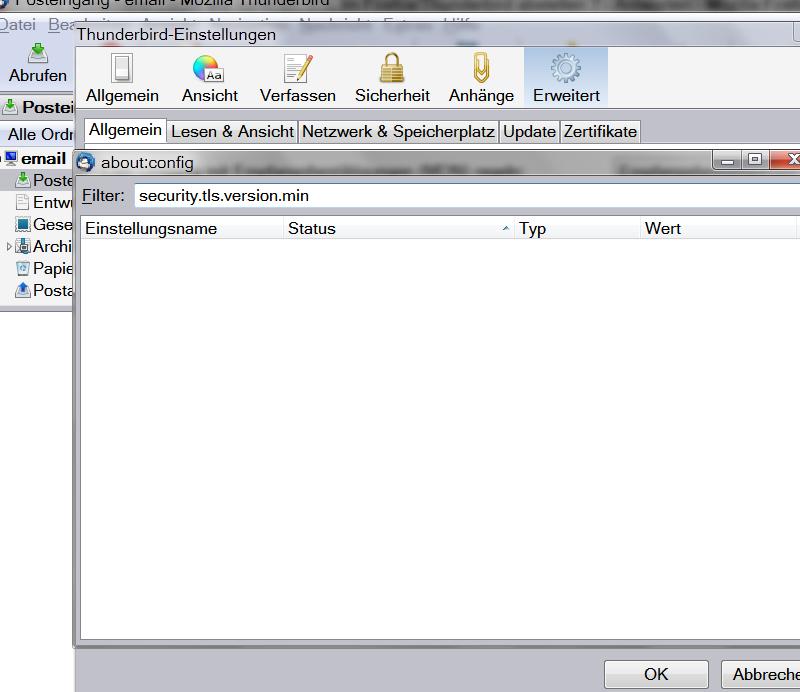Select the Papierkorb trash folder
This screenshot has width=800, height=692.
pyautogui.click(x=43, y=268)
